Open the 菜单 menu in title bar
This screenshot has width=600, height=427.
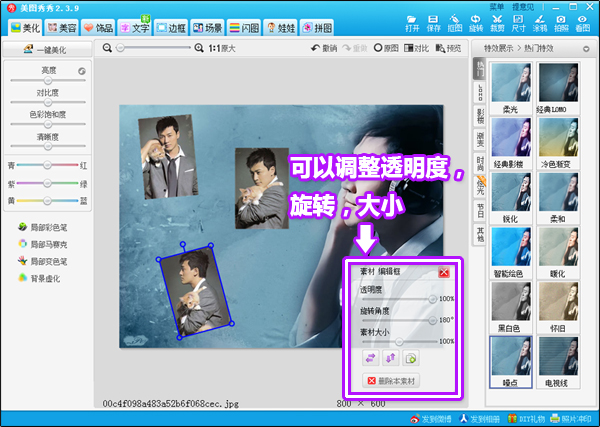point(493,5)
